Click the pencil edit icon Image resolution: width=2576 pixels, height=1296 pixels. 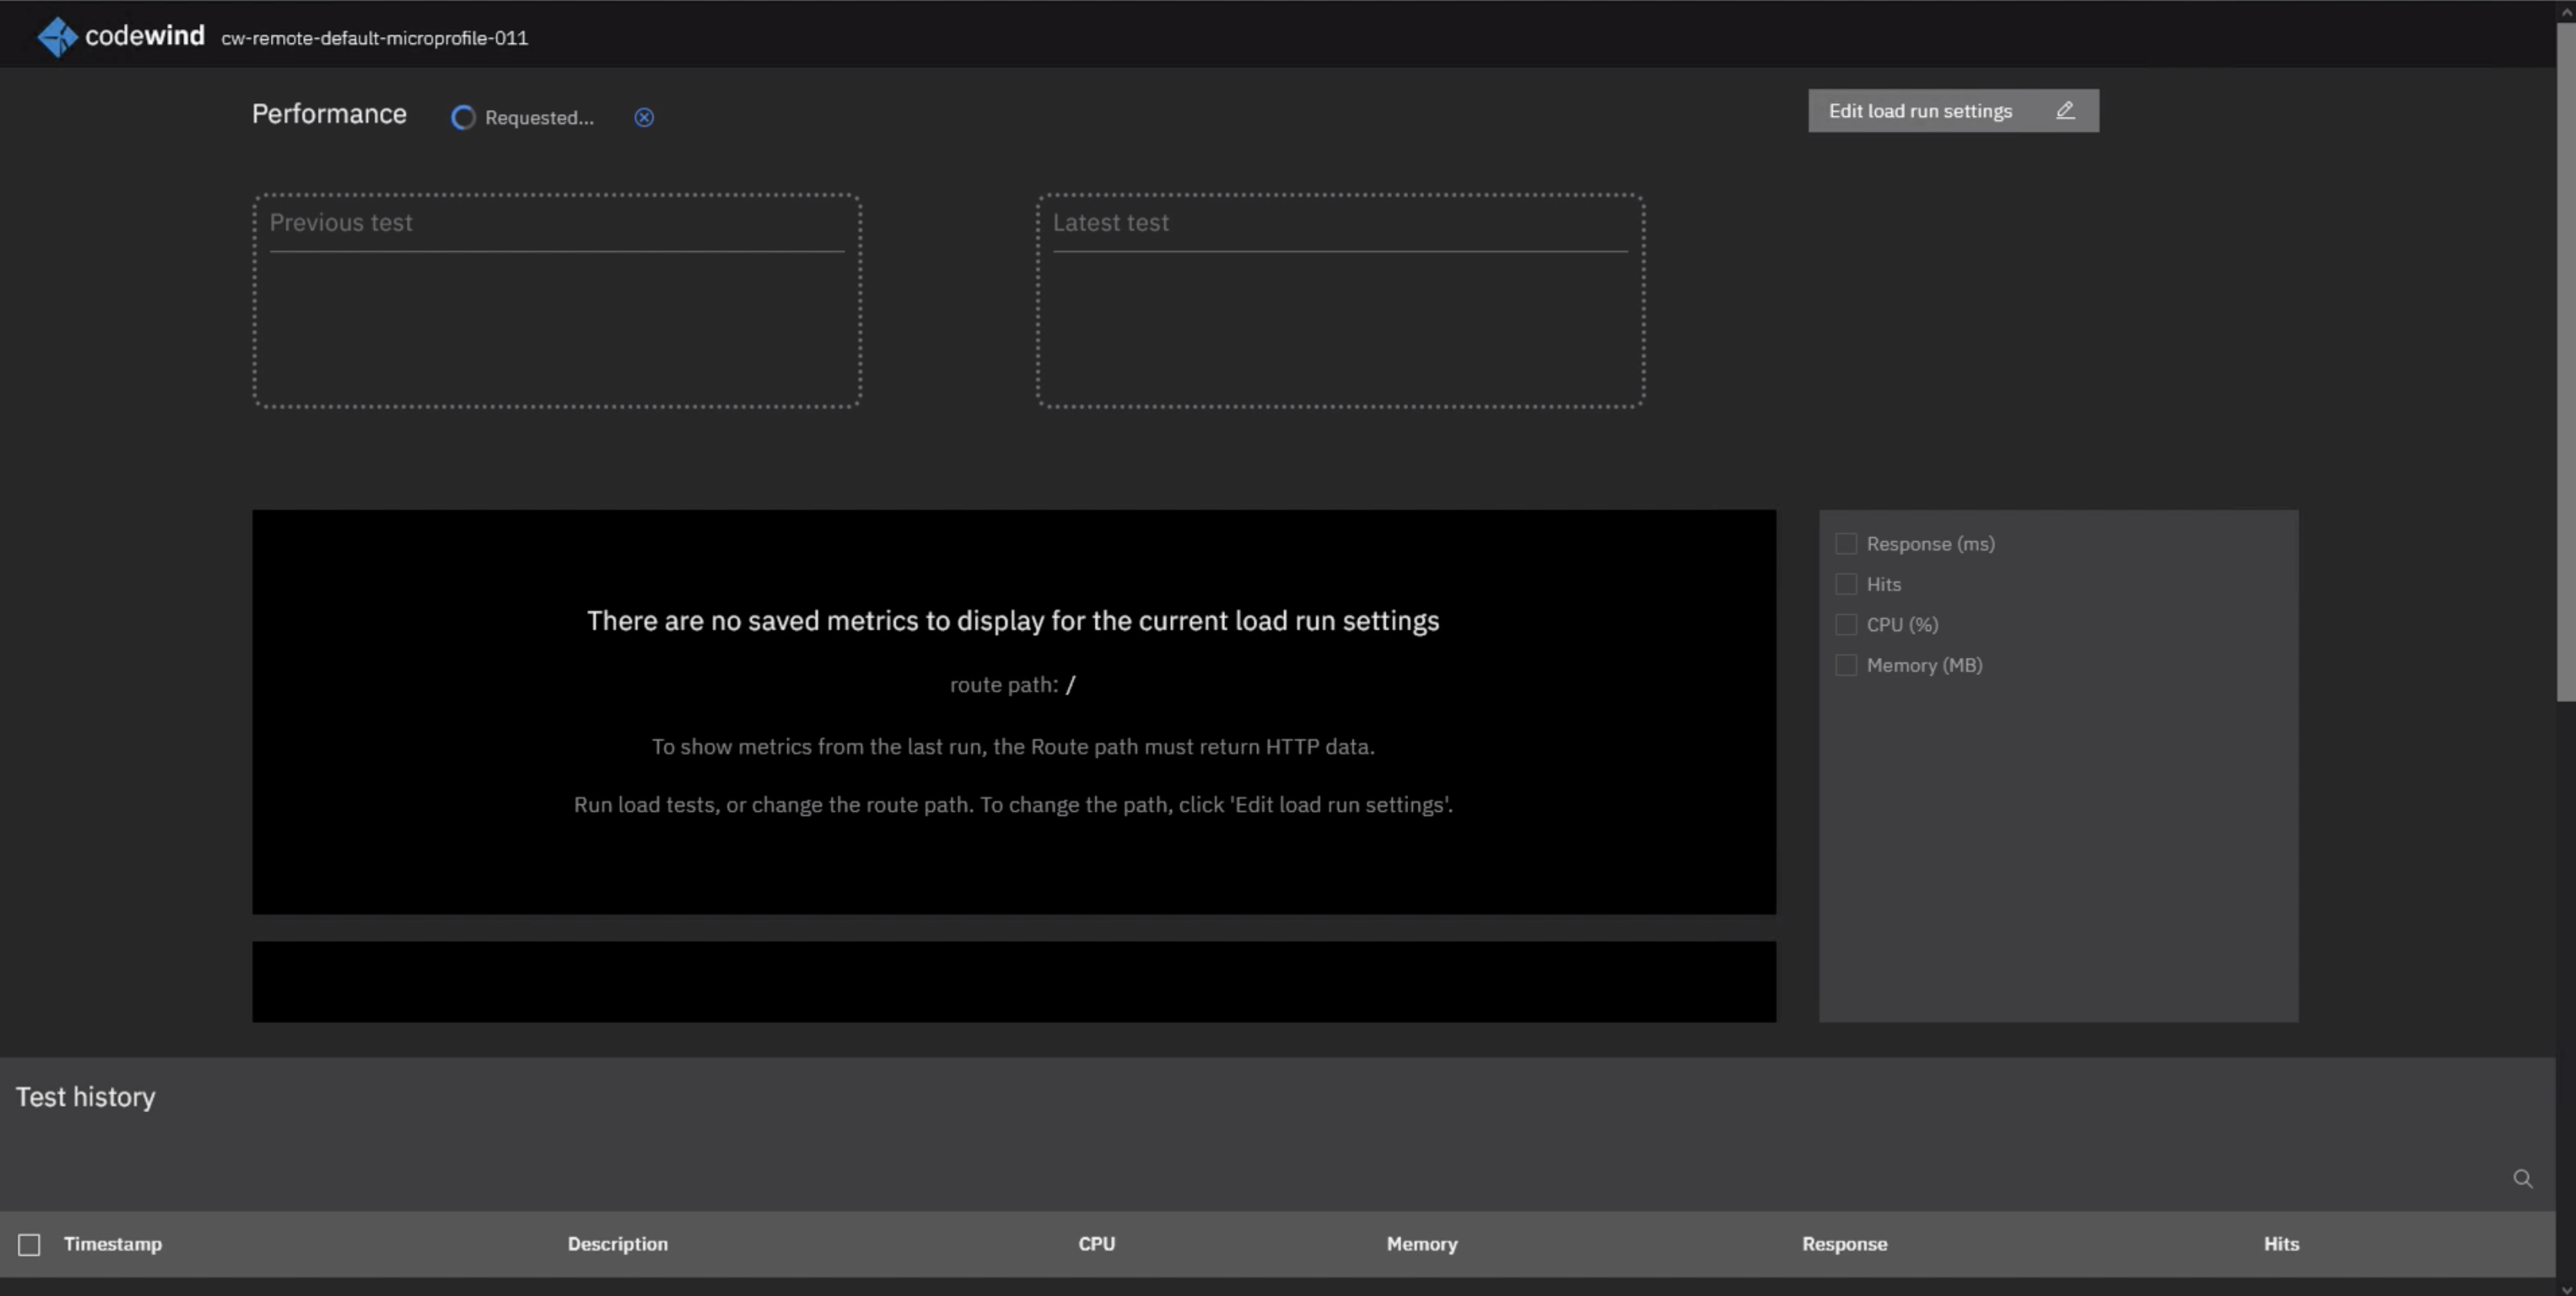pyautogui.click(x=2065, y=111)
